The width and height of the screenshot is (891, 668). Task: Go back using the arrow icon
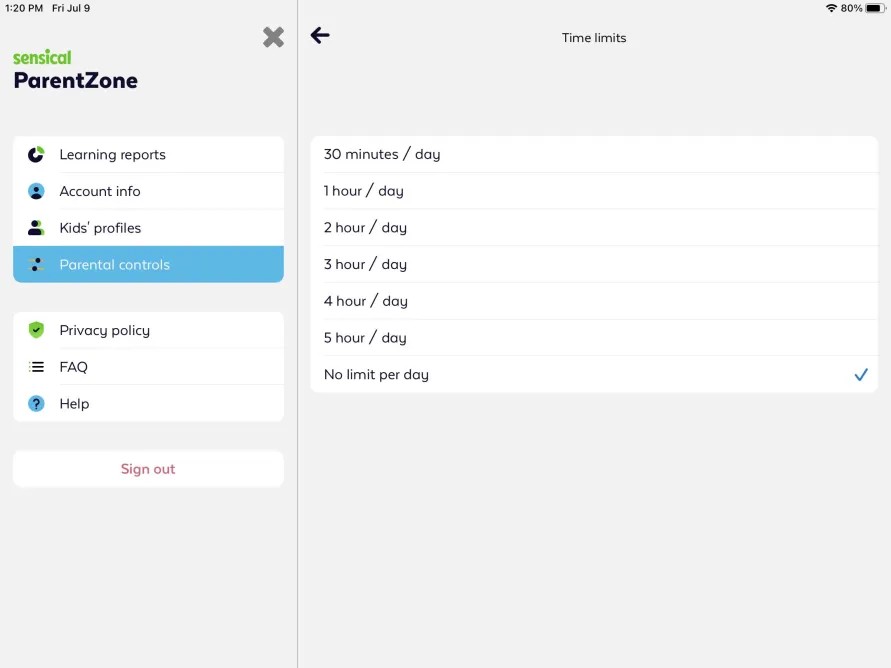320,35
